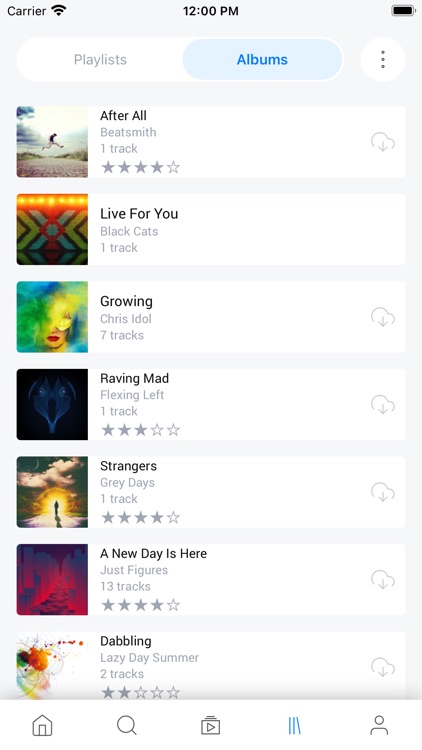Download the Strangers album
The width and height of the screenshot is (422, 750).
tap(383, 492)
